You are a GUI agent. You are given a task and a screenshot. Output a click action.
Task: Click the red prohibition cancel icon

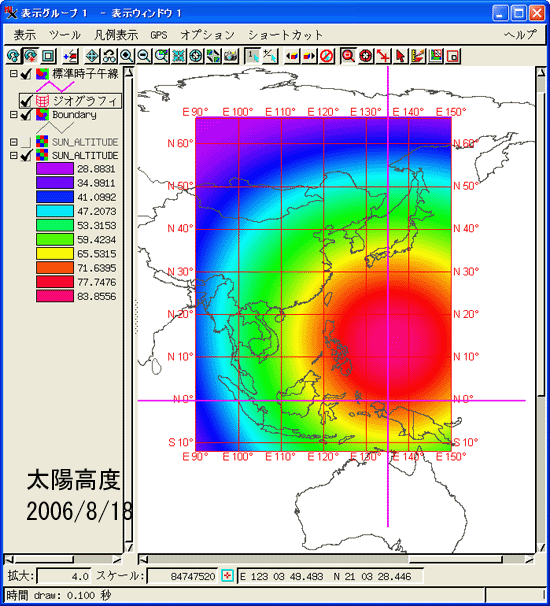(x=327, y=56)
